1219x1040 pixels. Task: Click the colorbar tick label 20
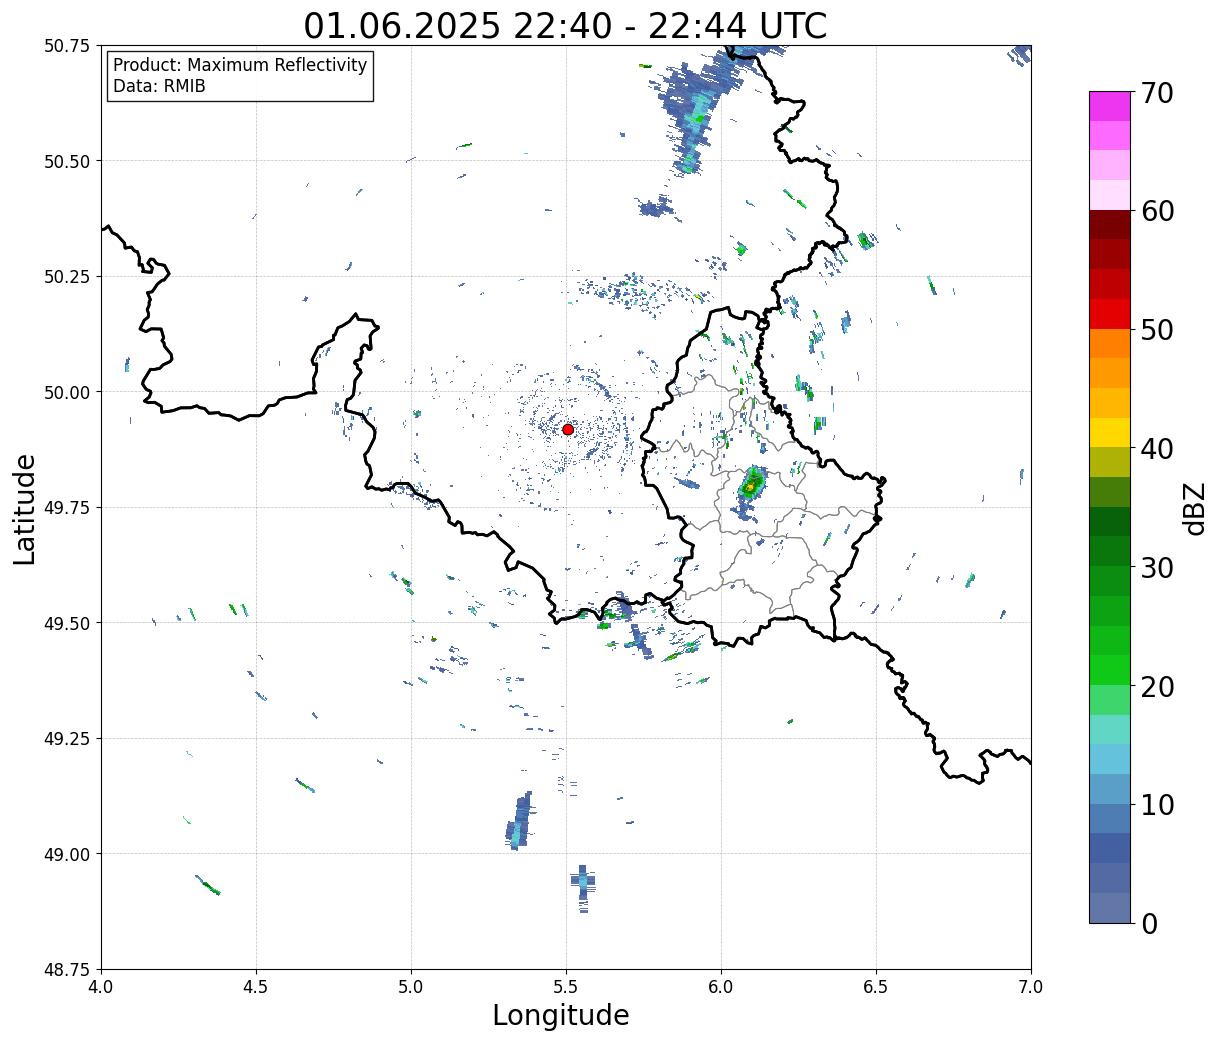point(1156,686)
